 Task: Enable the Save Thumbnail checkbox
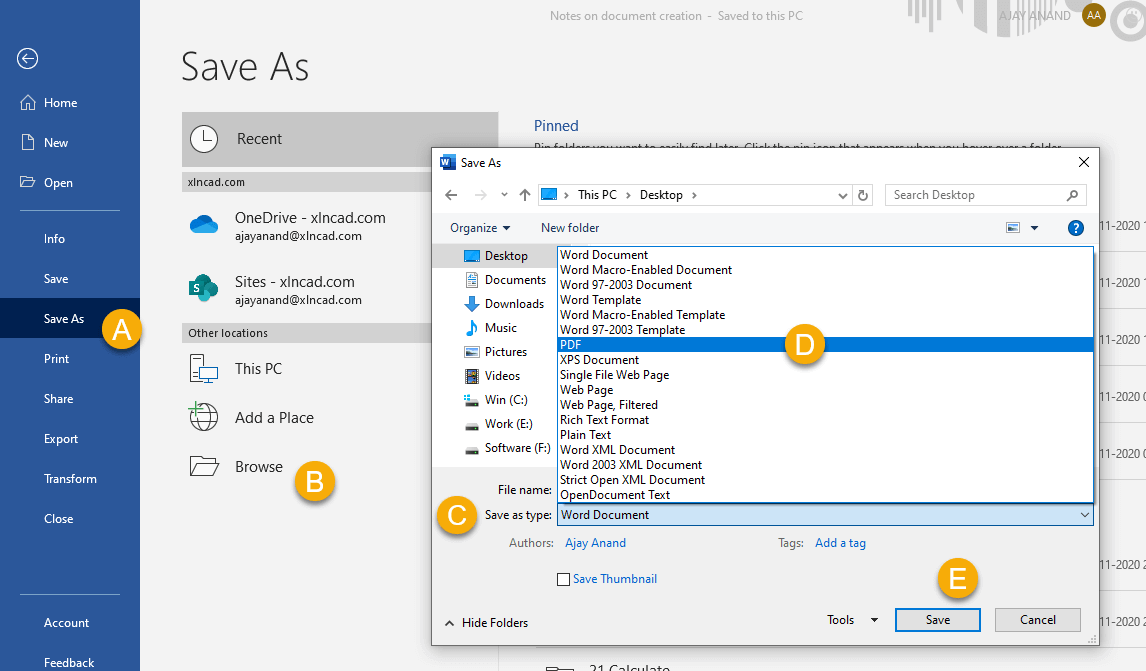coord(564,579)
